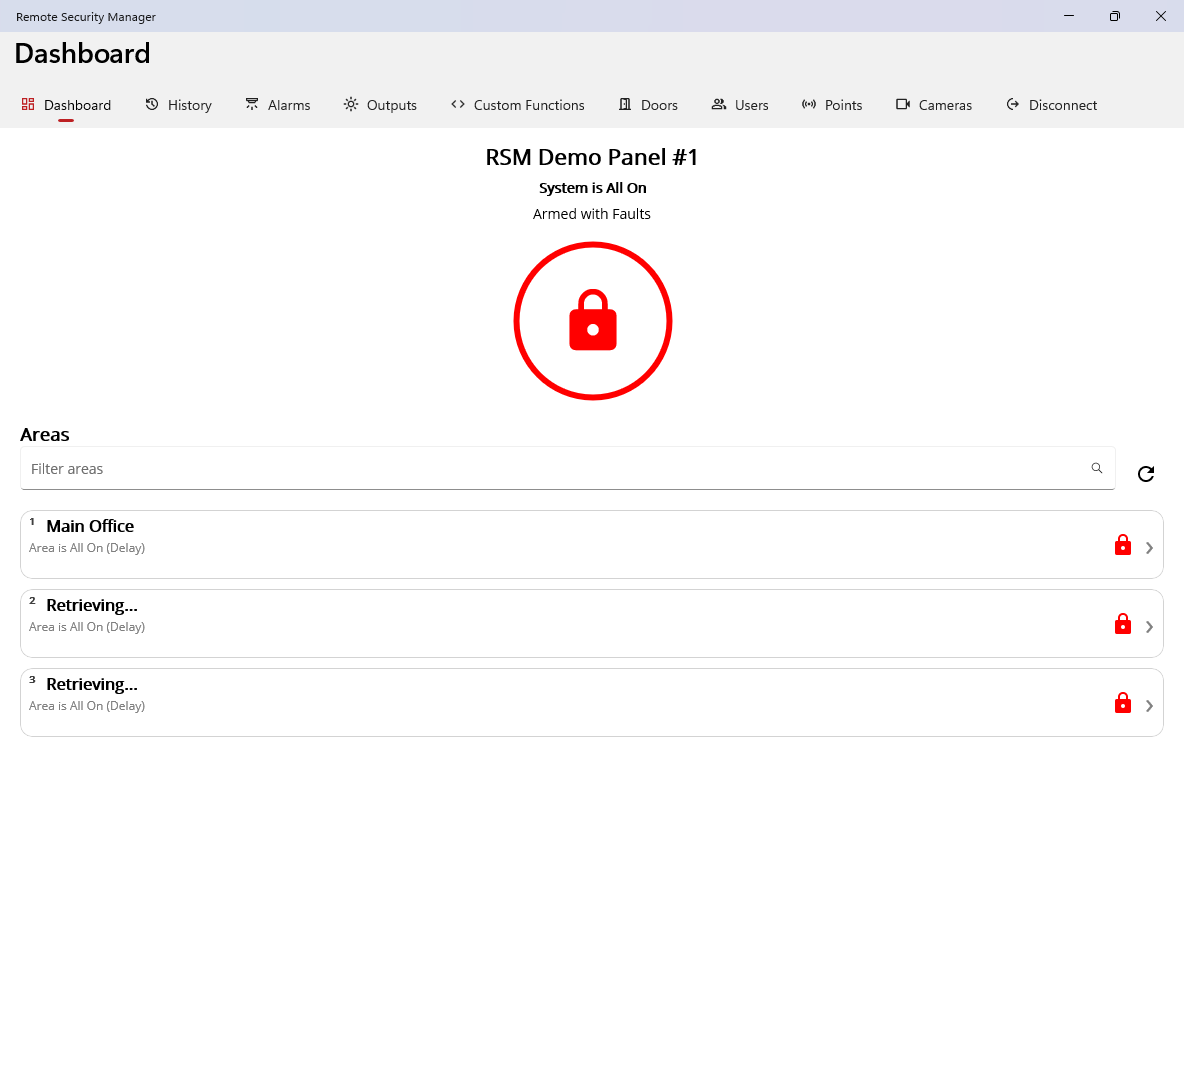Image resolution: width=1184 pixels, height=1080 pixels.
Task: Click the red lock icon for Main Office
Action: [1123, 545]
